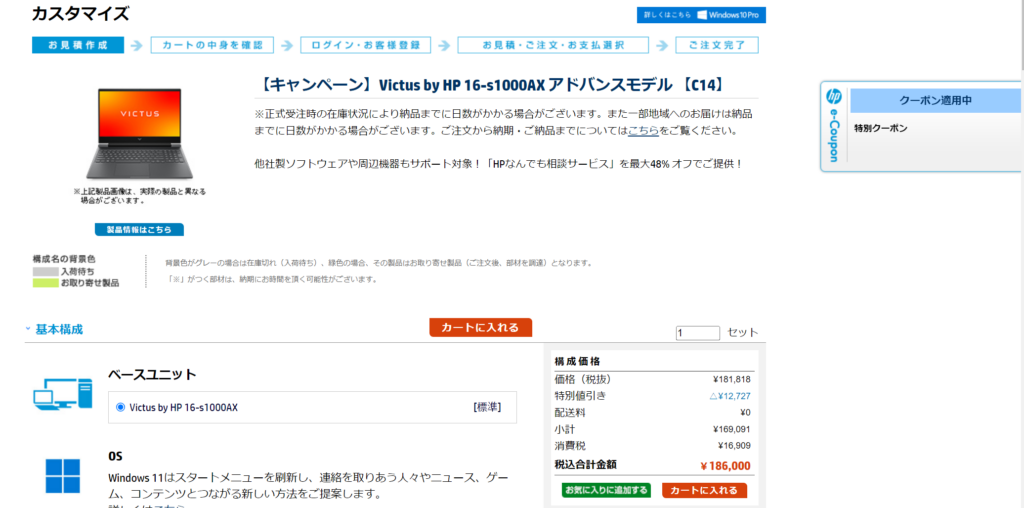
Task: Go to ログイン・お客様登録 step
Action: pyautogui.click(x=365, y=45)
